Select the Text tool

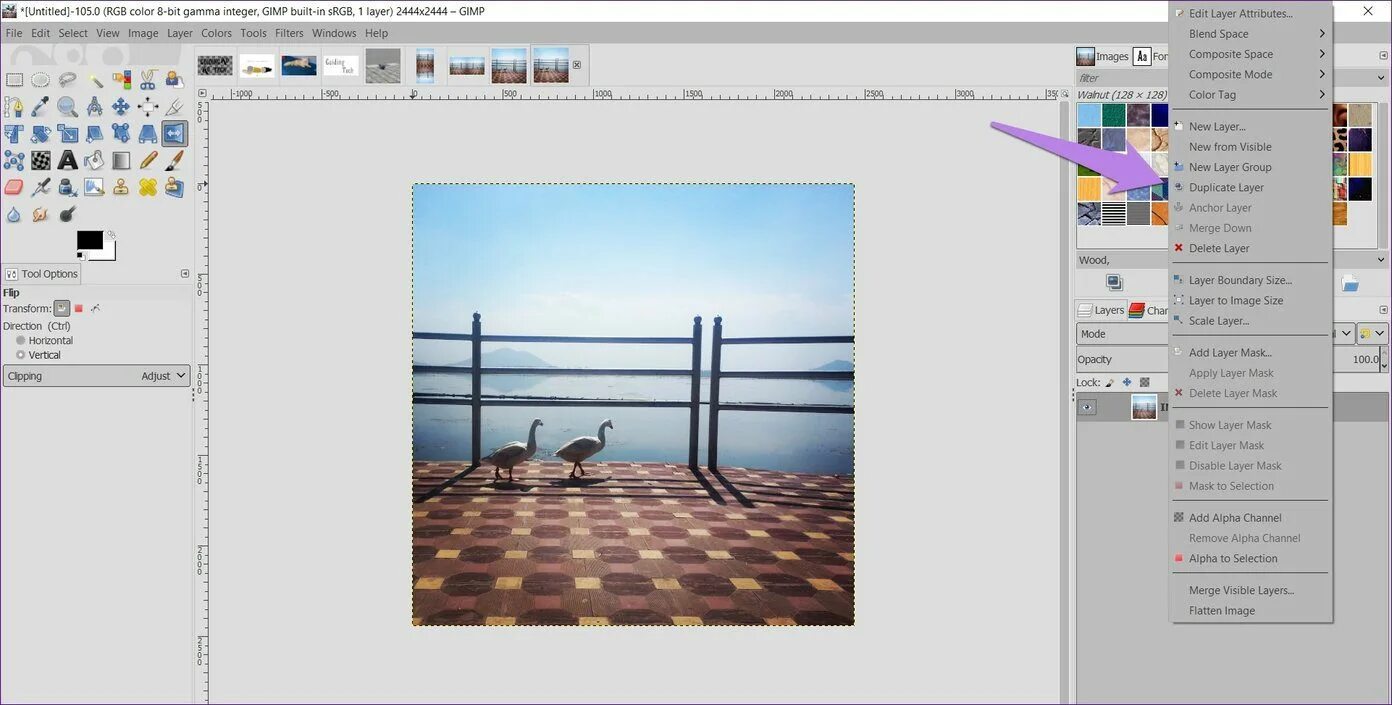[x=67, y=160]
